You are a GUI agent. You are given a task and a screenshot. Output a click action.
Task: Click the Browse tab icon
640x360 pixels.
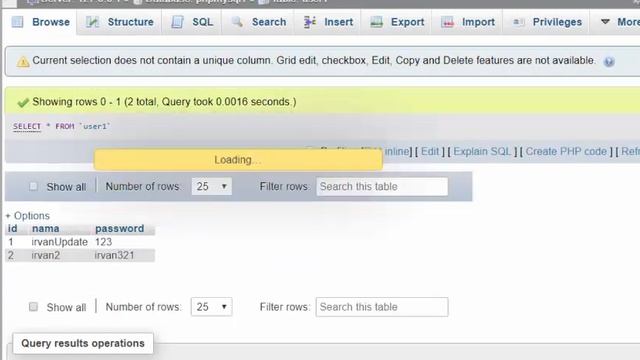18,22
